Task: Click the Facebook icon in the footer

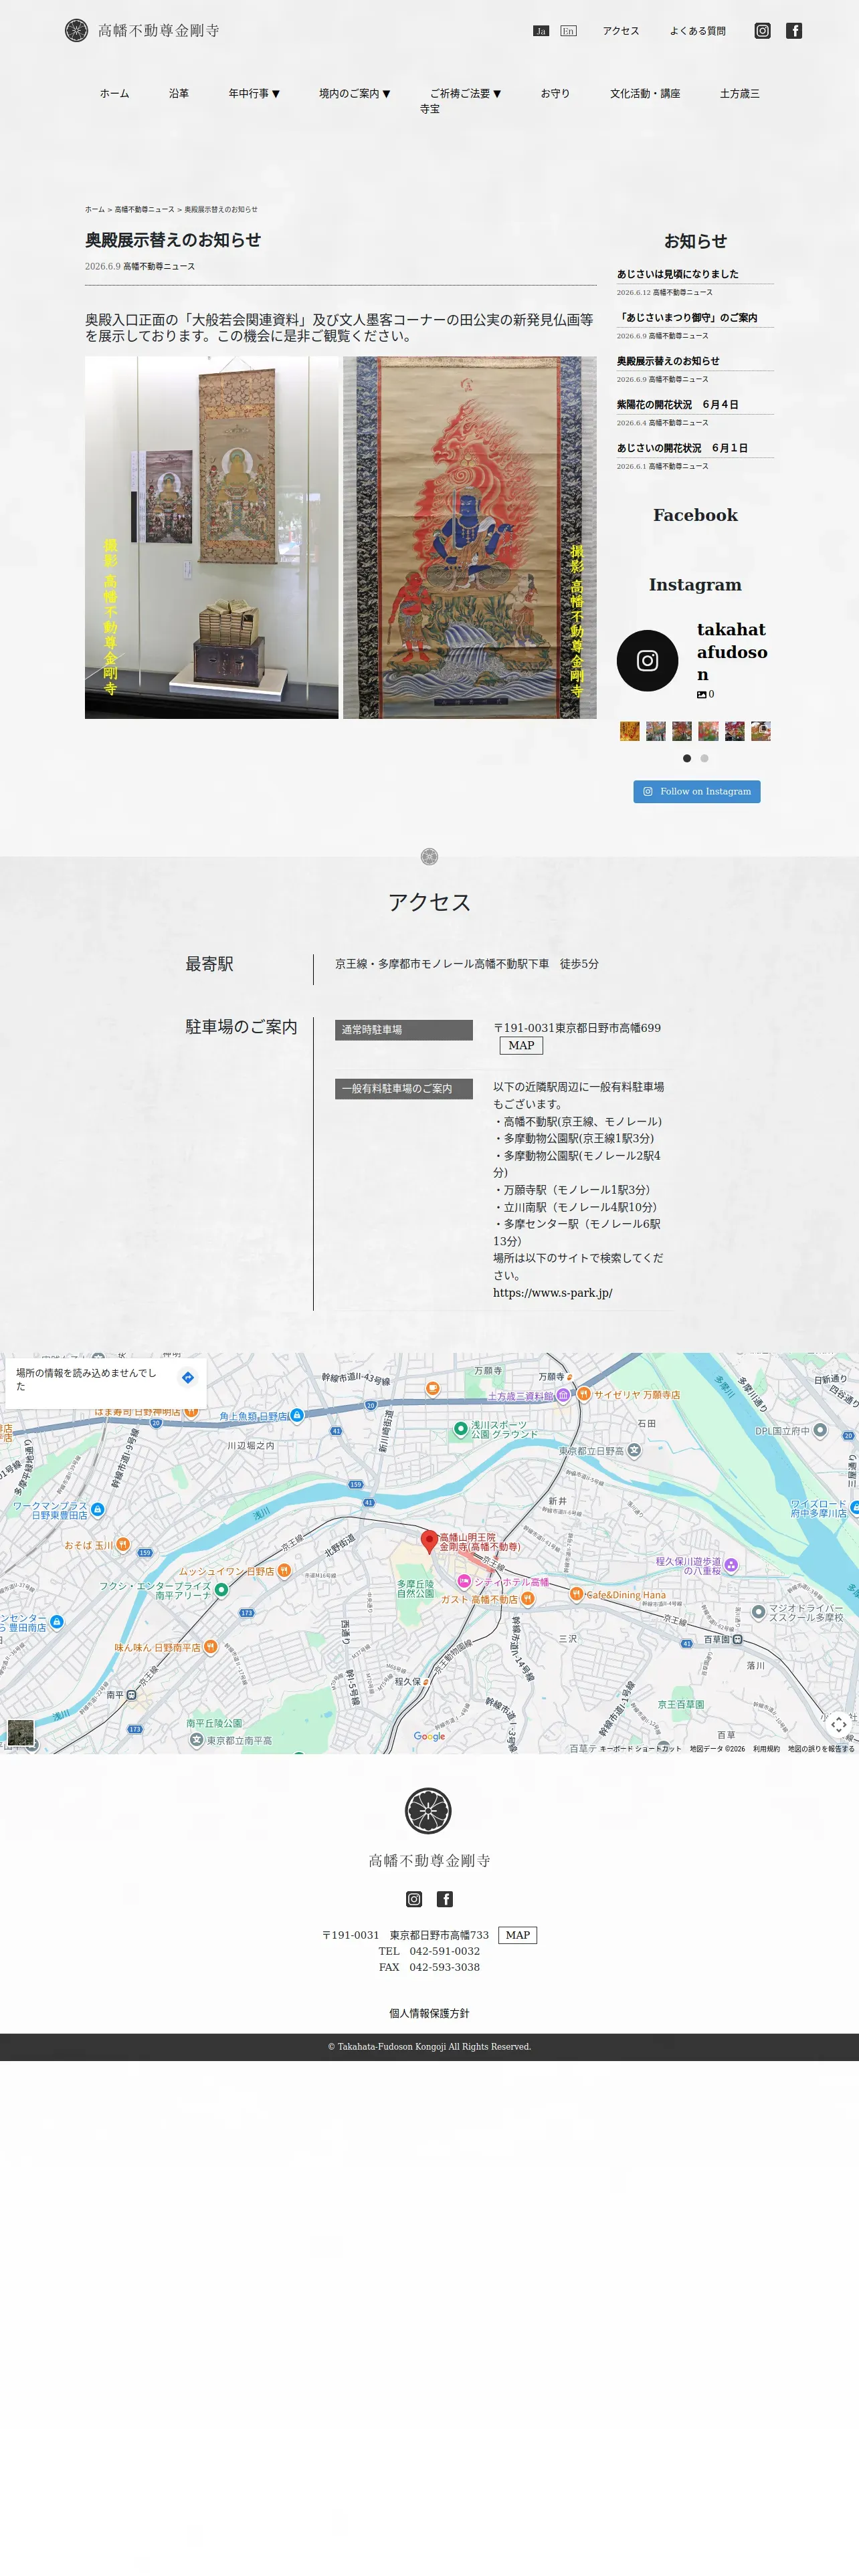Action: (445, 1899)
